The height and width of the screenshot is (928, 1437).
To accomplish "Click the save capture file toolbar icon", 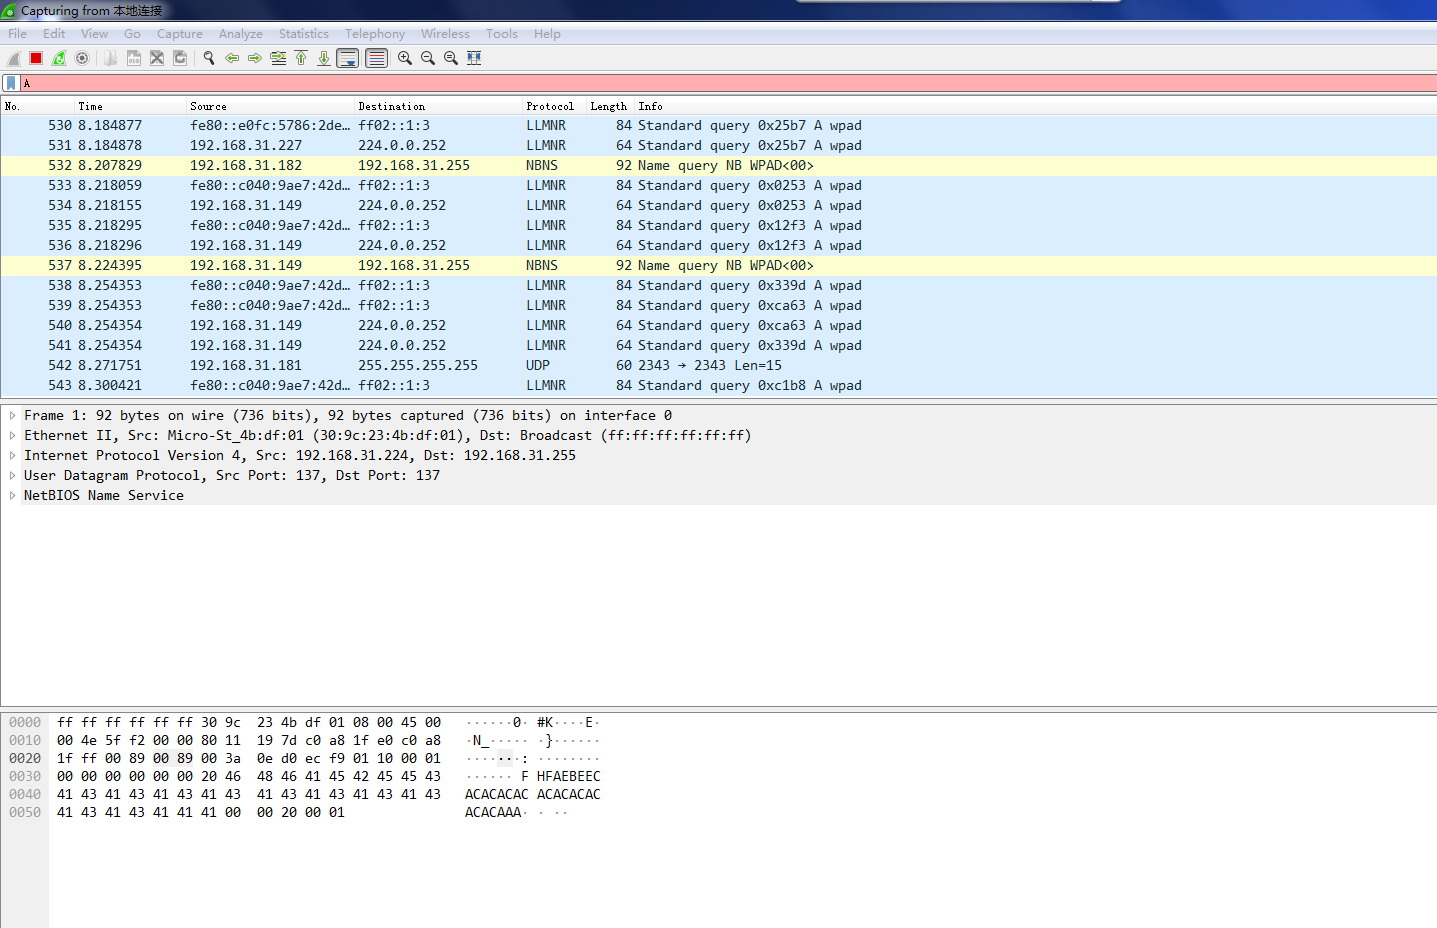I will coord(134,58).
